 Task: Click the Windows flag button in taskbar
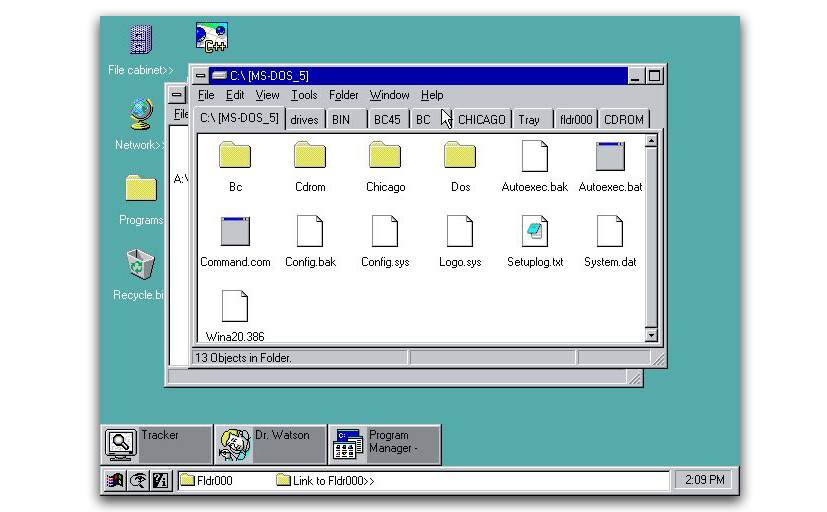(115, 481)
